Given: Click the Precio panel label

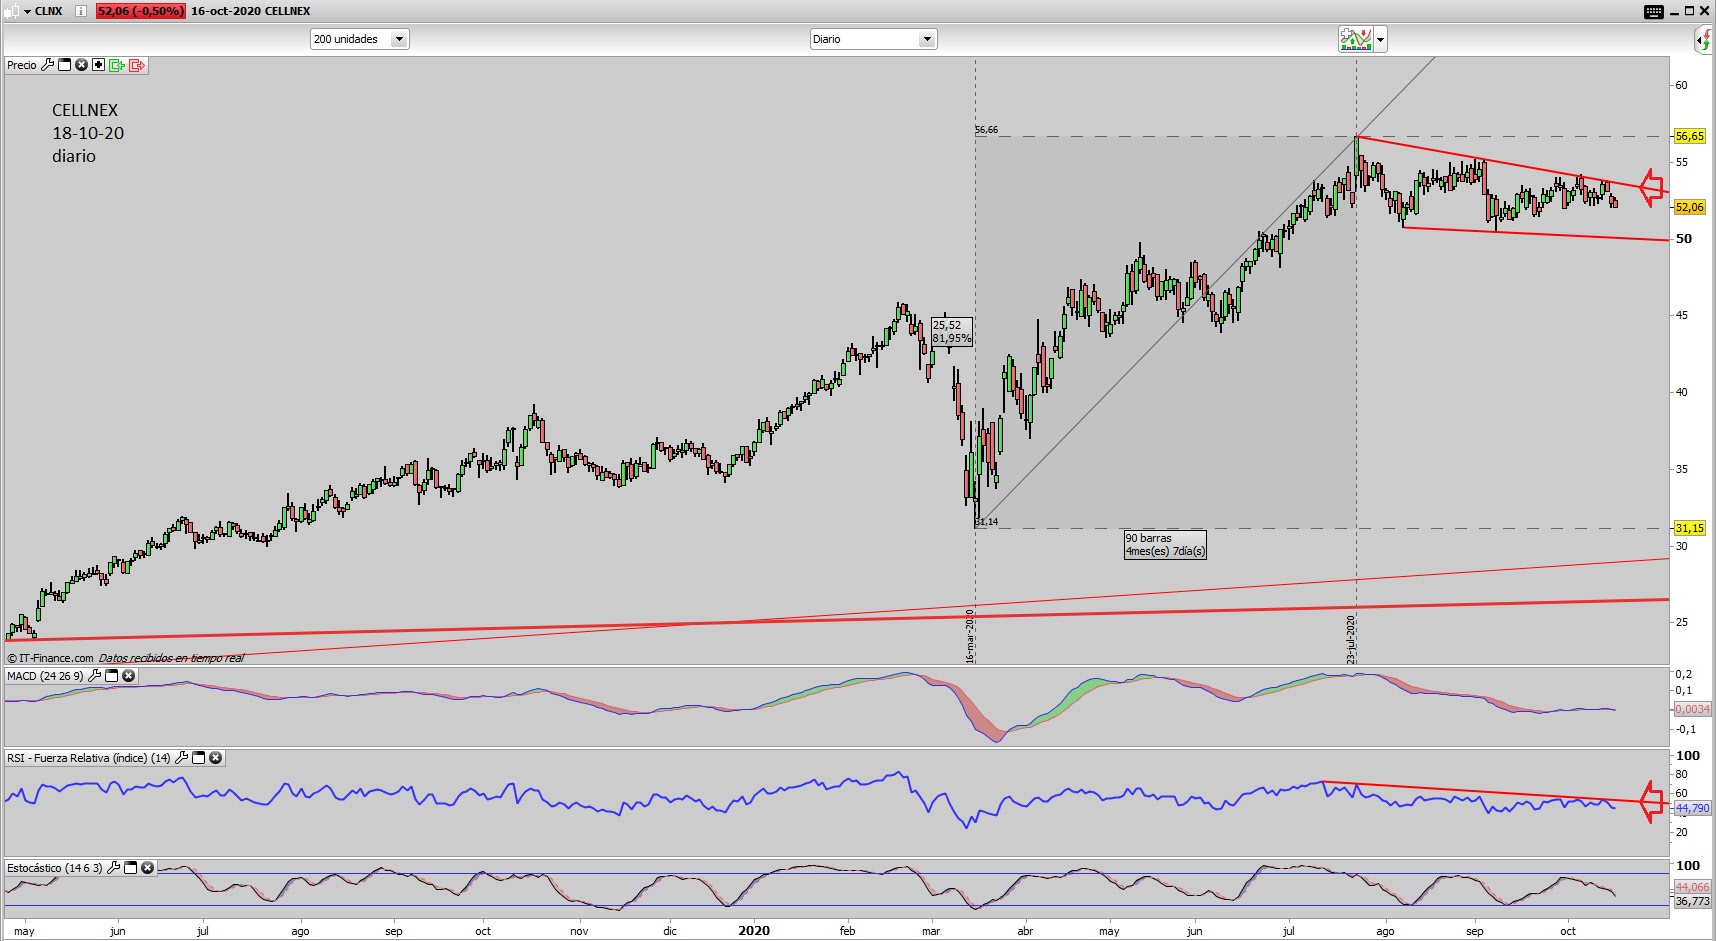Looking at the screenshot, I should (x=22, y=65).
